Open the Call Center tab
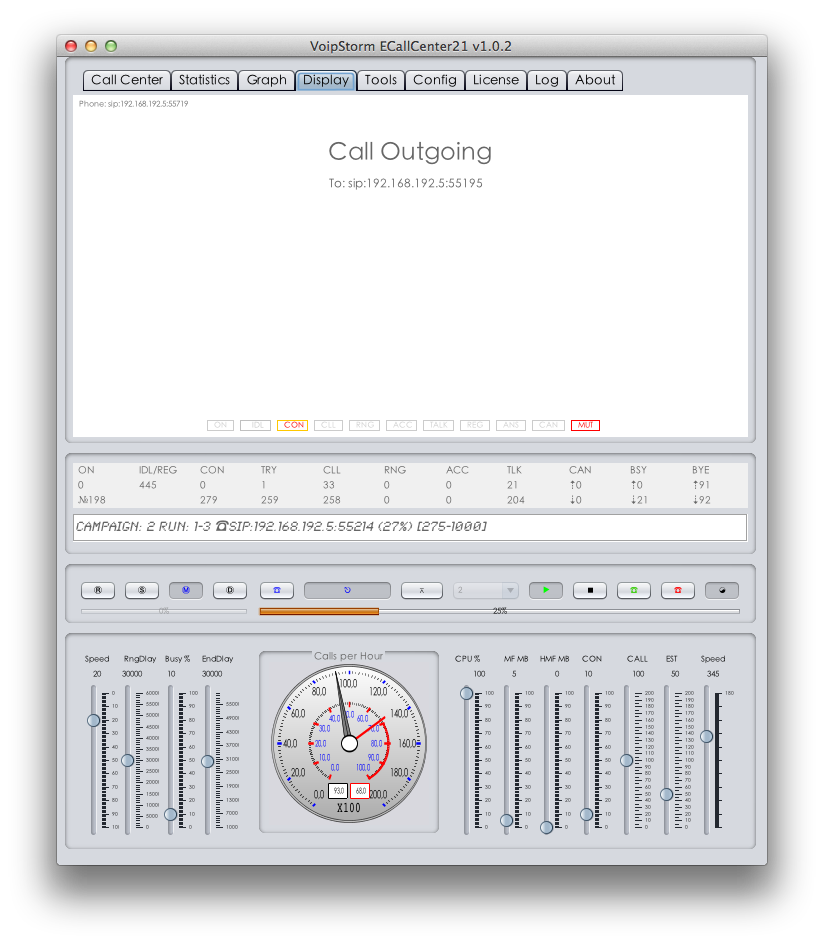 click(x=126, y=80)
